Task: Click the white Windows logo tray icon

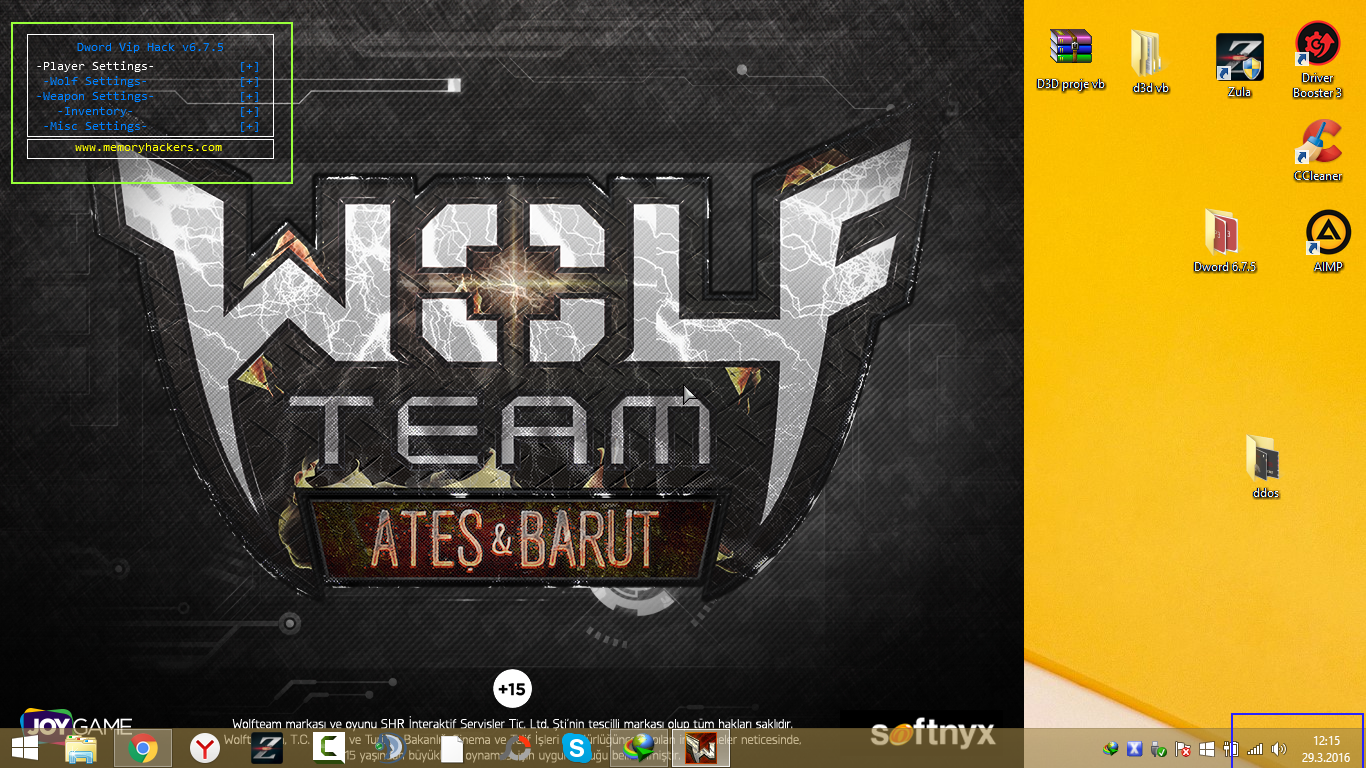Action: (x=1206, y=748)
